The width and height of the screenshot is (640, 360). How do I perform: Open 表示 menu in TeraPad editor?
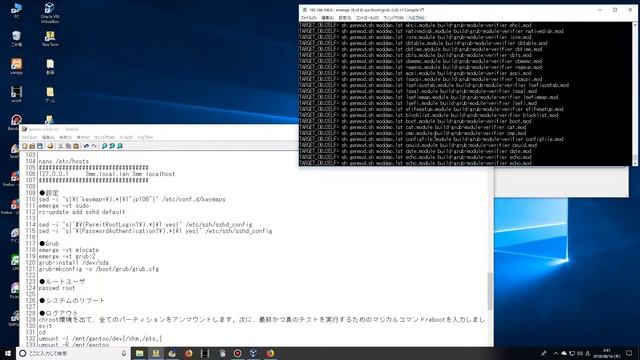(x=83, y=138)
